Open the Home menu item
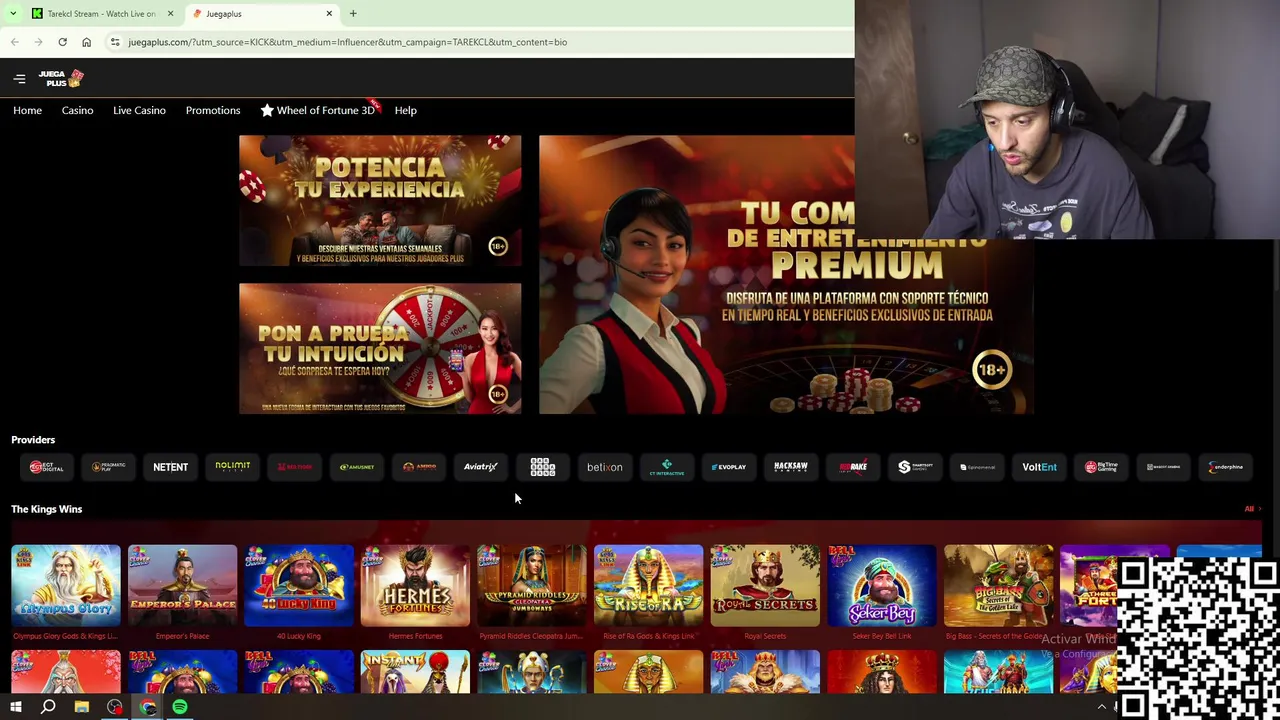The width and height of the screenshot is (1280, 720). point(27,110)
